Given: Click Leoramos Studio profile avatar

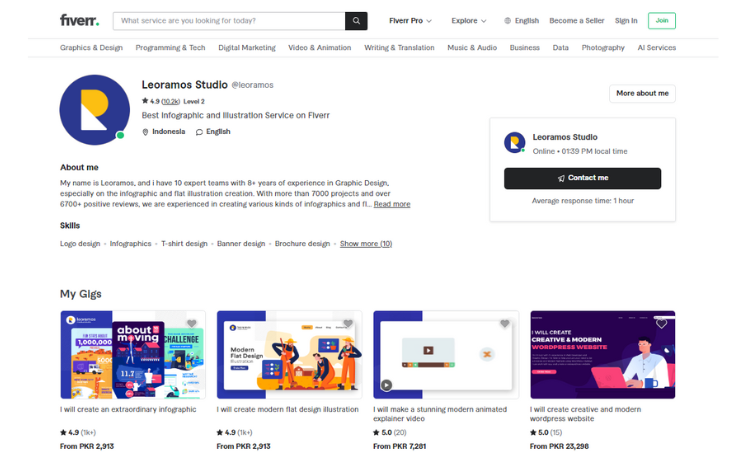Looking at the screenshot, I should pos(93,110).
